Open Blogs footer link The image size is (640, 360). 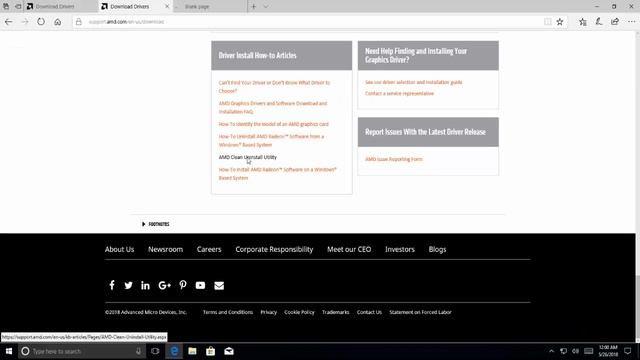437,249
